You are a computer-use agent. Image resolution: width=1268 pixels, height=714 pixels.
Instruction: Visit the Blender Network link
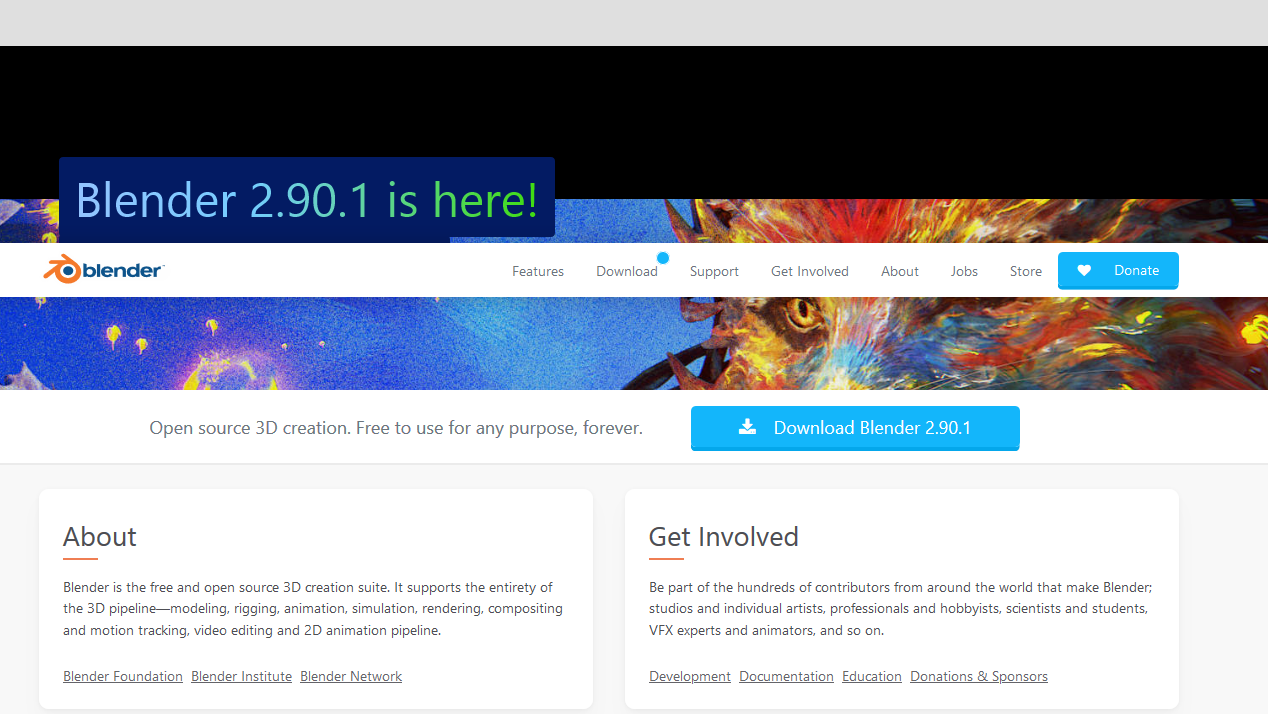click(x=351, y=677)
